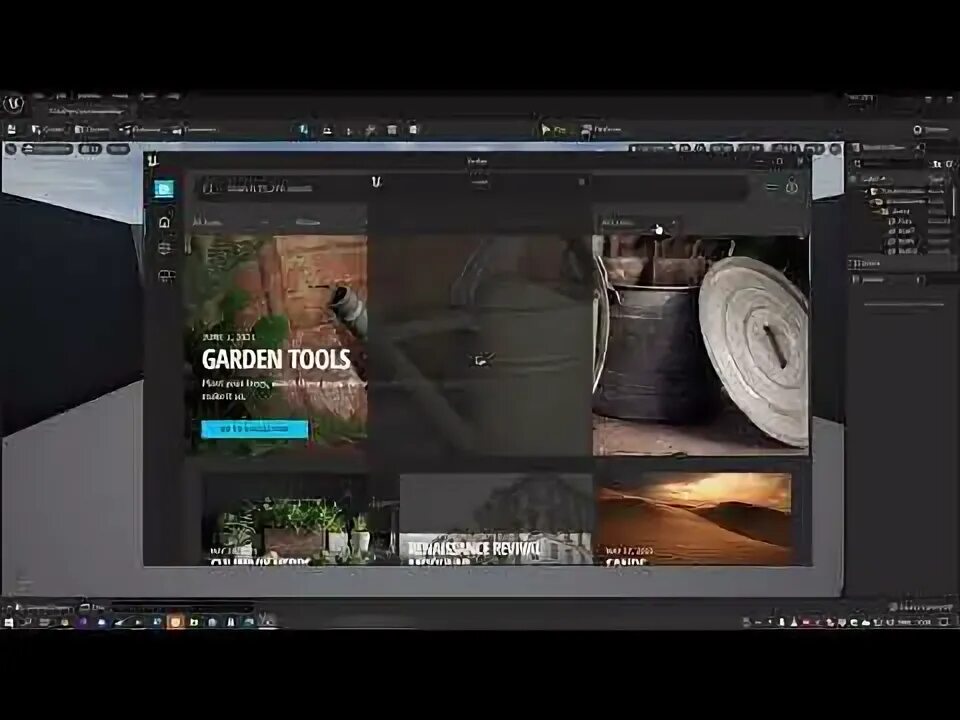Open the viewport options hamburger menu
Image resolution: width=960 pixels, height=720 pixels.
(x=10, y=149)
